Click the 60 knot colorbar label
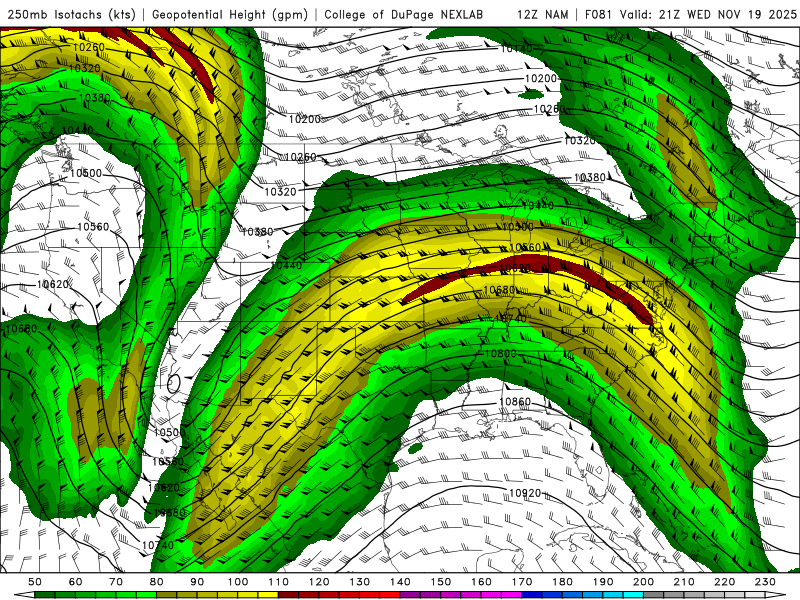 (75, 582)
